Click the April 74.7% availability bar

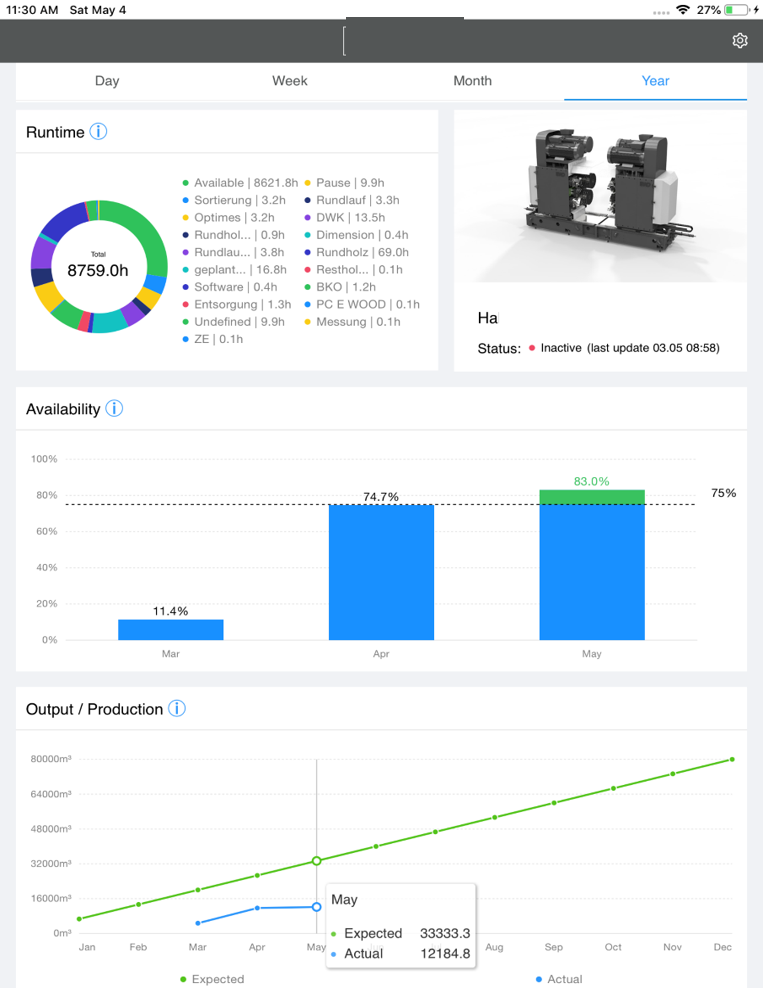tap(381, 572)
